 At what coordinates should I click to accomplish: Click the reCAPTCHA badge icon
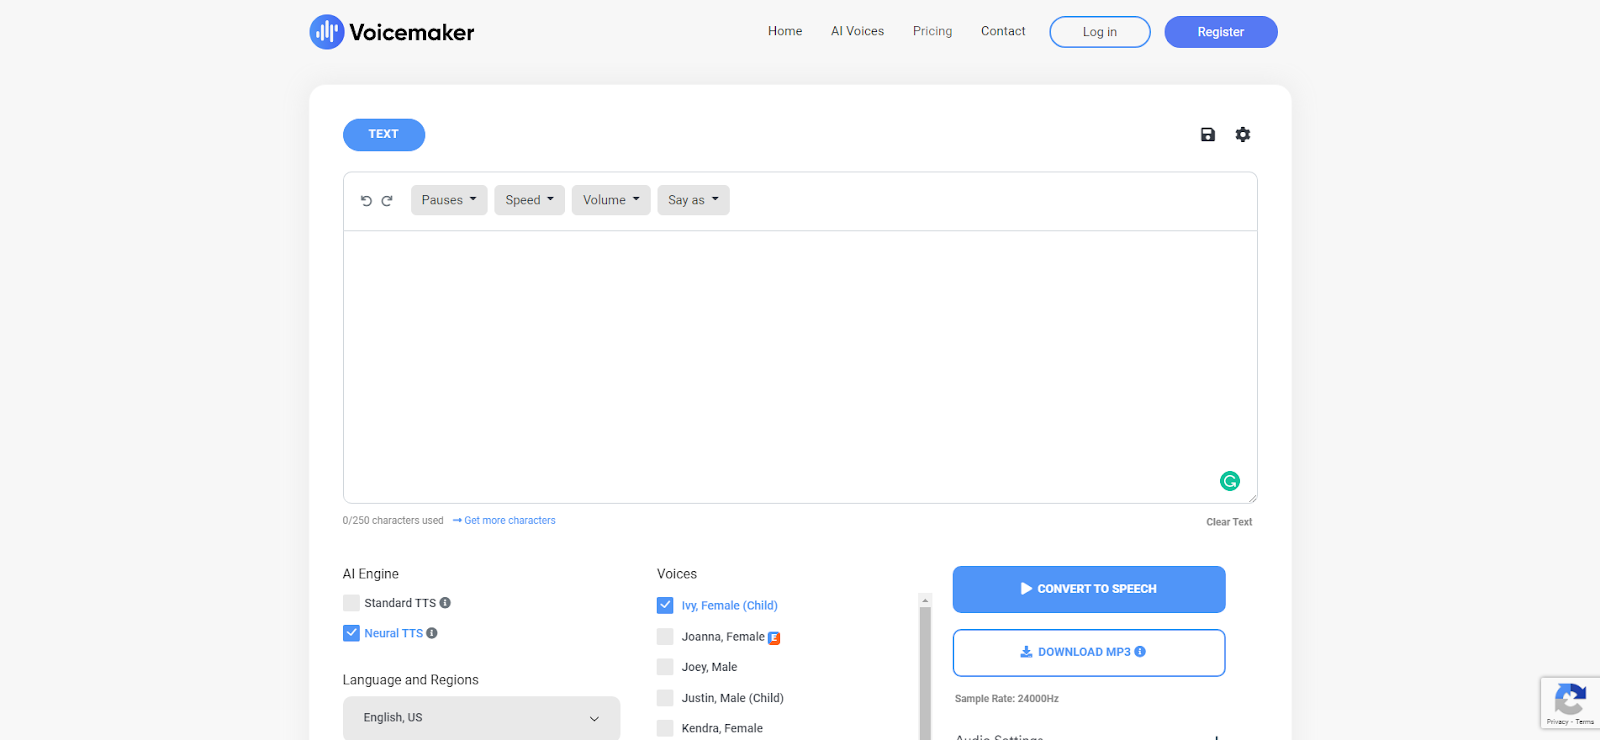pos(1570,698)
